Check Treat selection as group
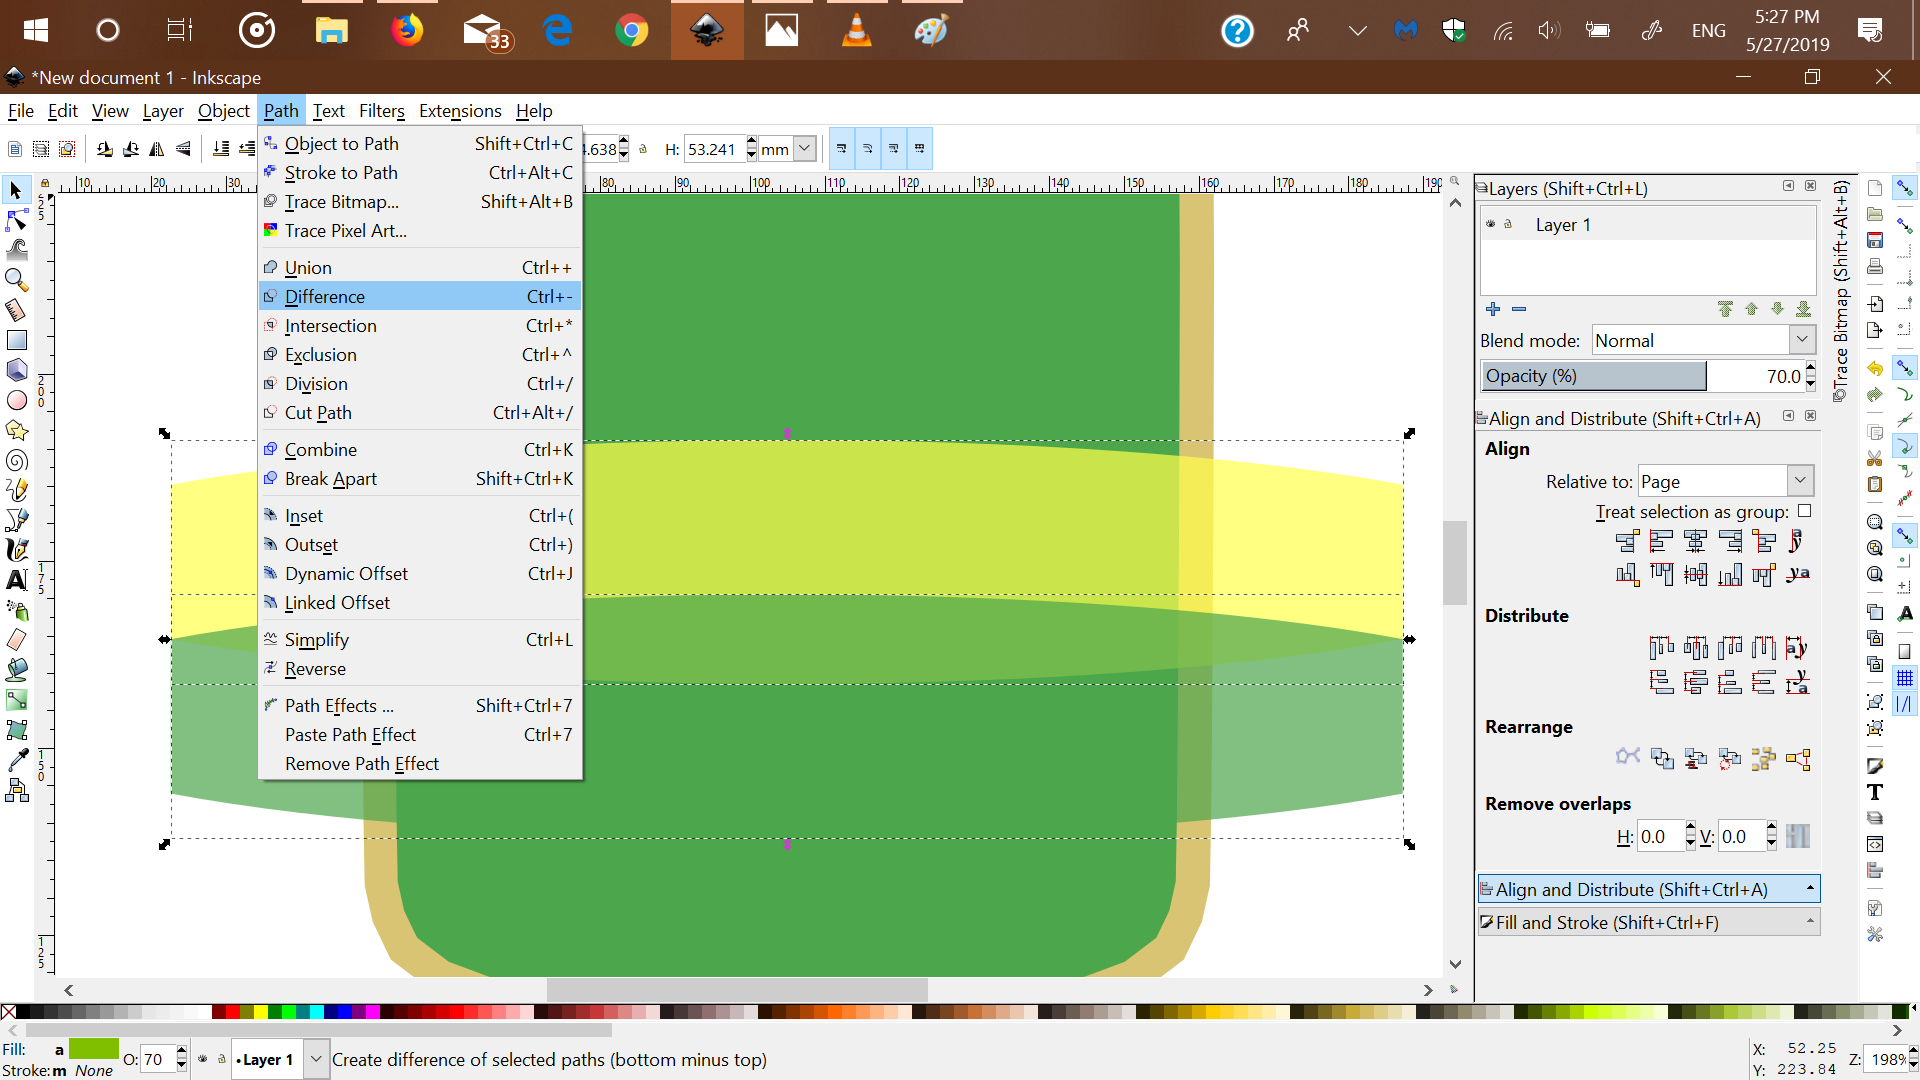Screen dimensions: 1920x1080 coord(1804,511)
